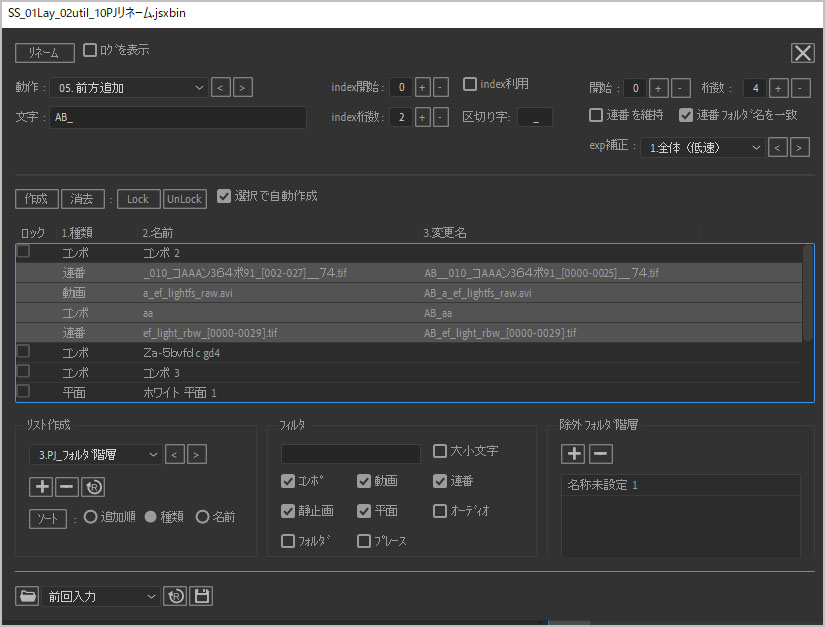
Task: Go to previous リスト作成 mode
Action: tap(175, 454)
